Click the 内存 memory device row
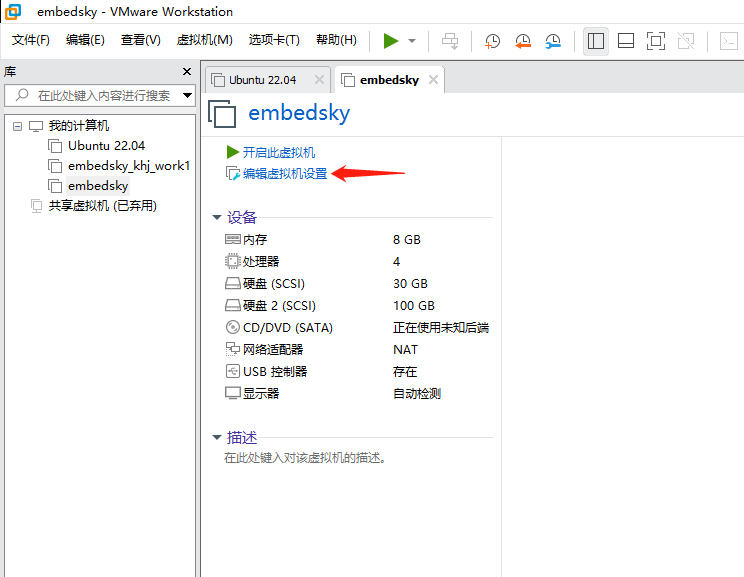The width and height of the screenshot is (744, 577). click(x=358, y=240)
